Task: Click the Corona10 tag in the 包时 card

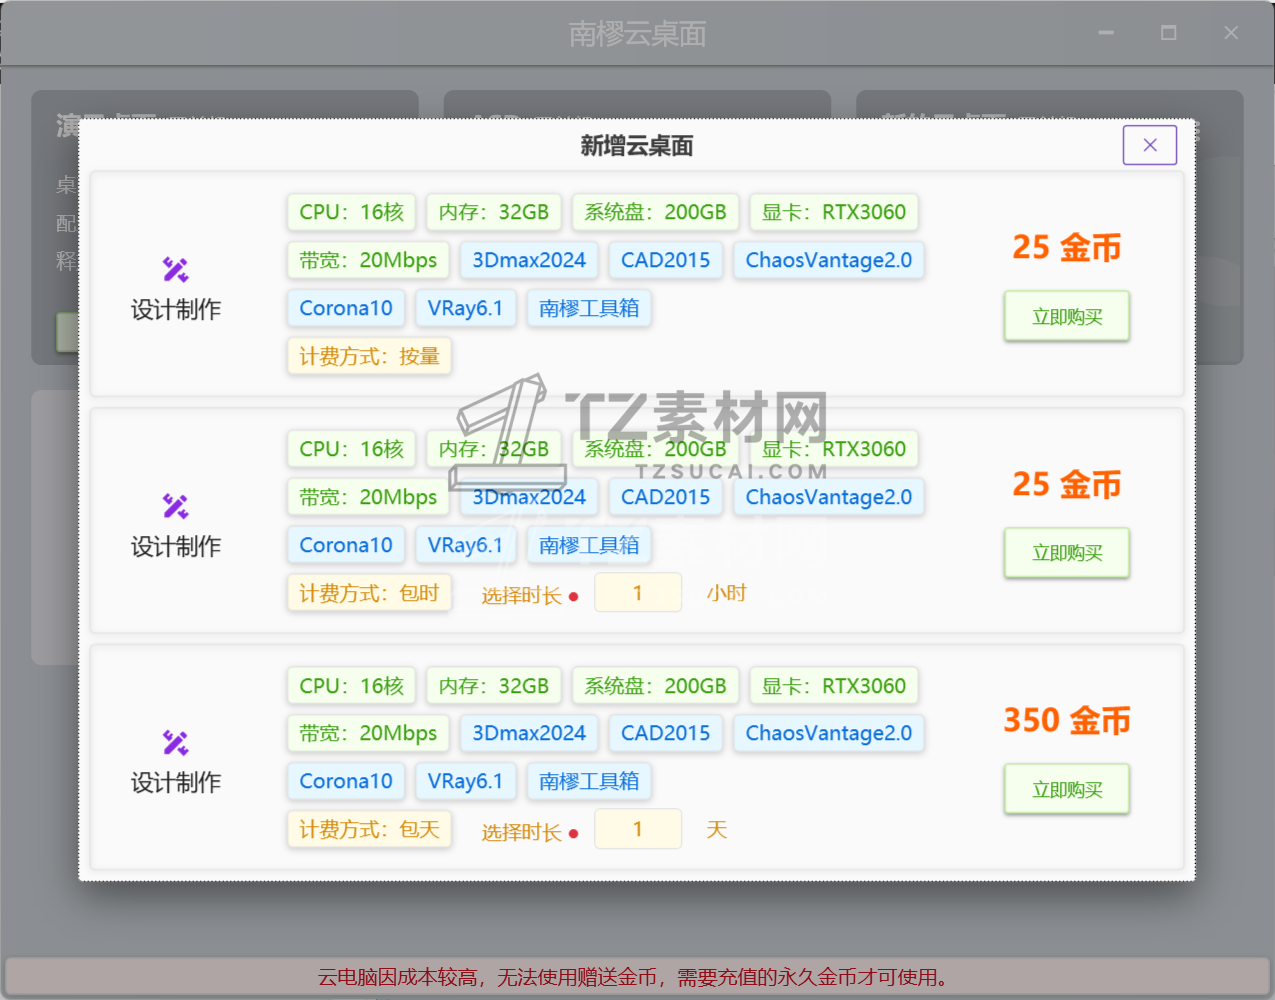Action: (346, 545)
